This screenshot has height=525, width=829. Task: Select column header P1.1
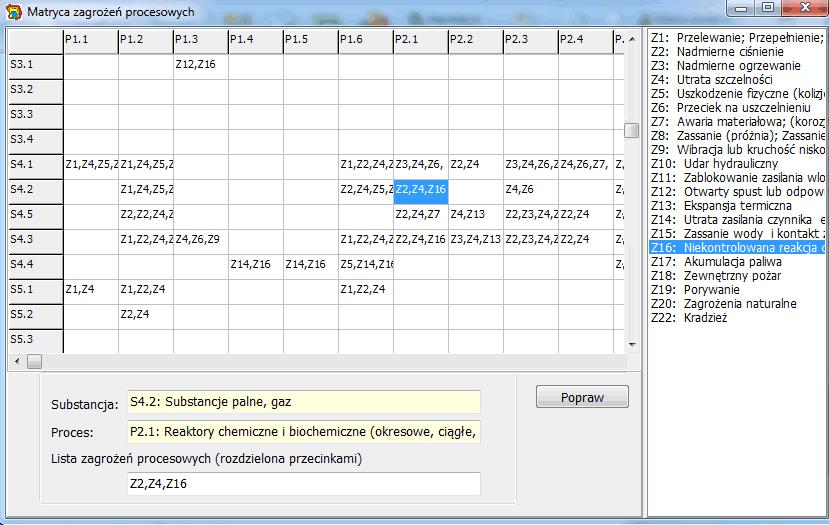point(91,42)
